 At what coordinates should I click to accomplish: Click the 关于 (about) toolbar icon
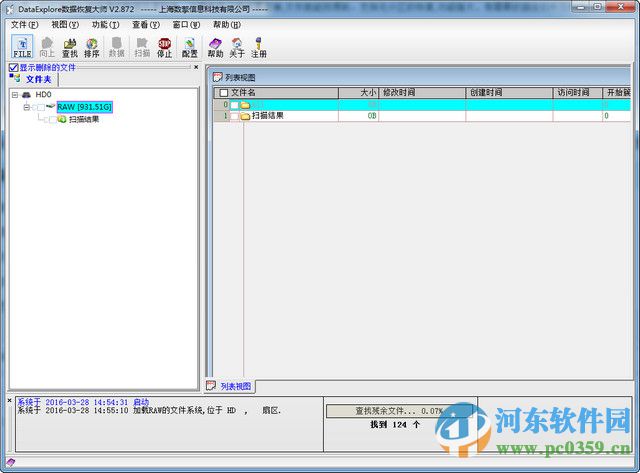pos(237,47)
